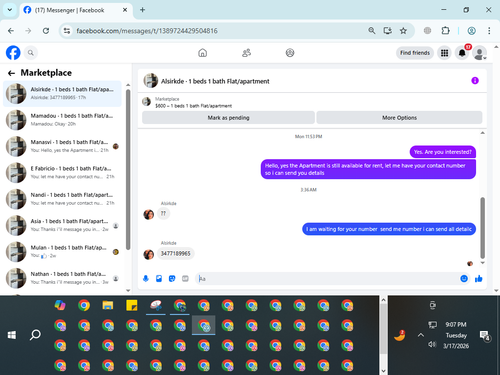The width and height of the screenshot is (500, 375).
Task: Open Windows taskbar search
Action: (x=35, y=335)
